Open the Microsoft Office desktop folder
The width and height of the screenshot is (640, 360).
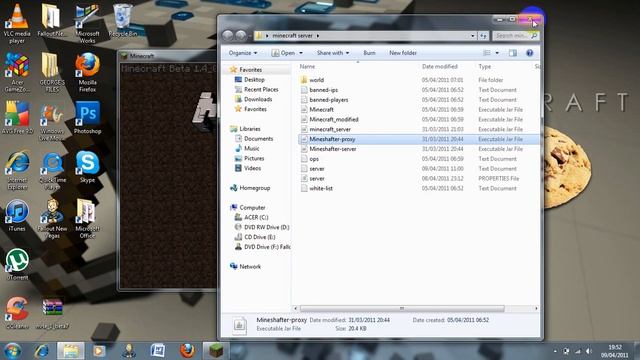click(87, 218)
